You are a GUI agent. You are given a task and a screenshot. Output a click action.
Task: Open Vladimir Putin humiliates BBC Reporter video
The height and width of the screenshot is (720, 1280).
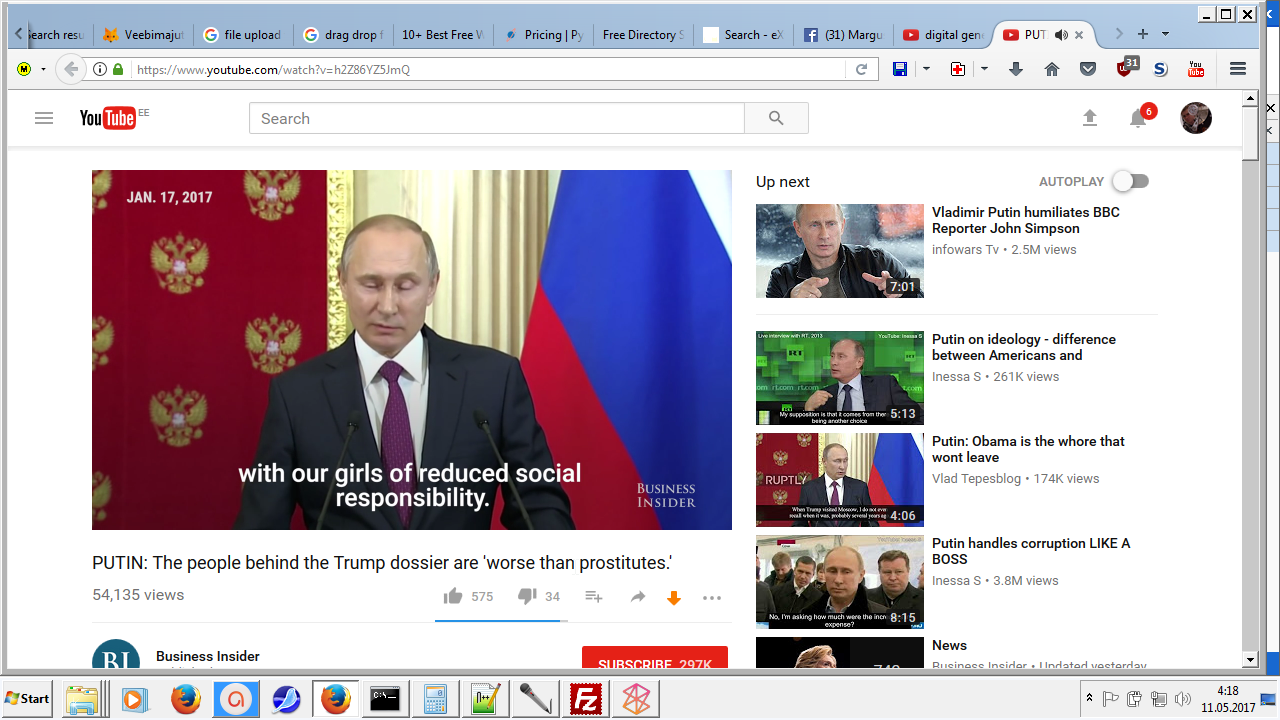coord(1026,220)
